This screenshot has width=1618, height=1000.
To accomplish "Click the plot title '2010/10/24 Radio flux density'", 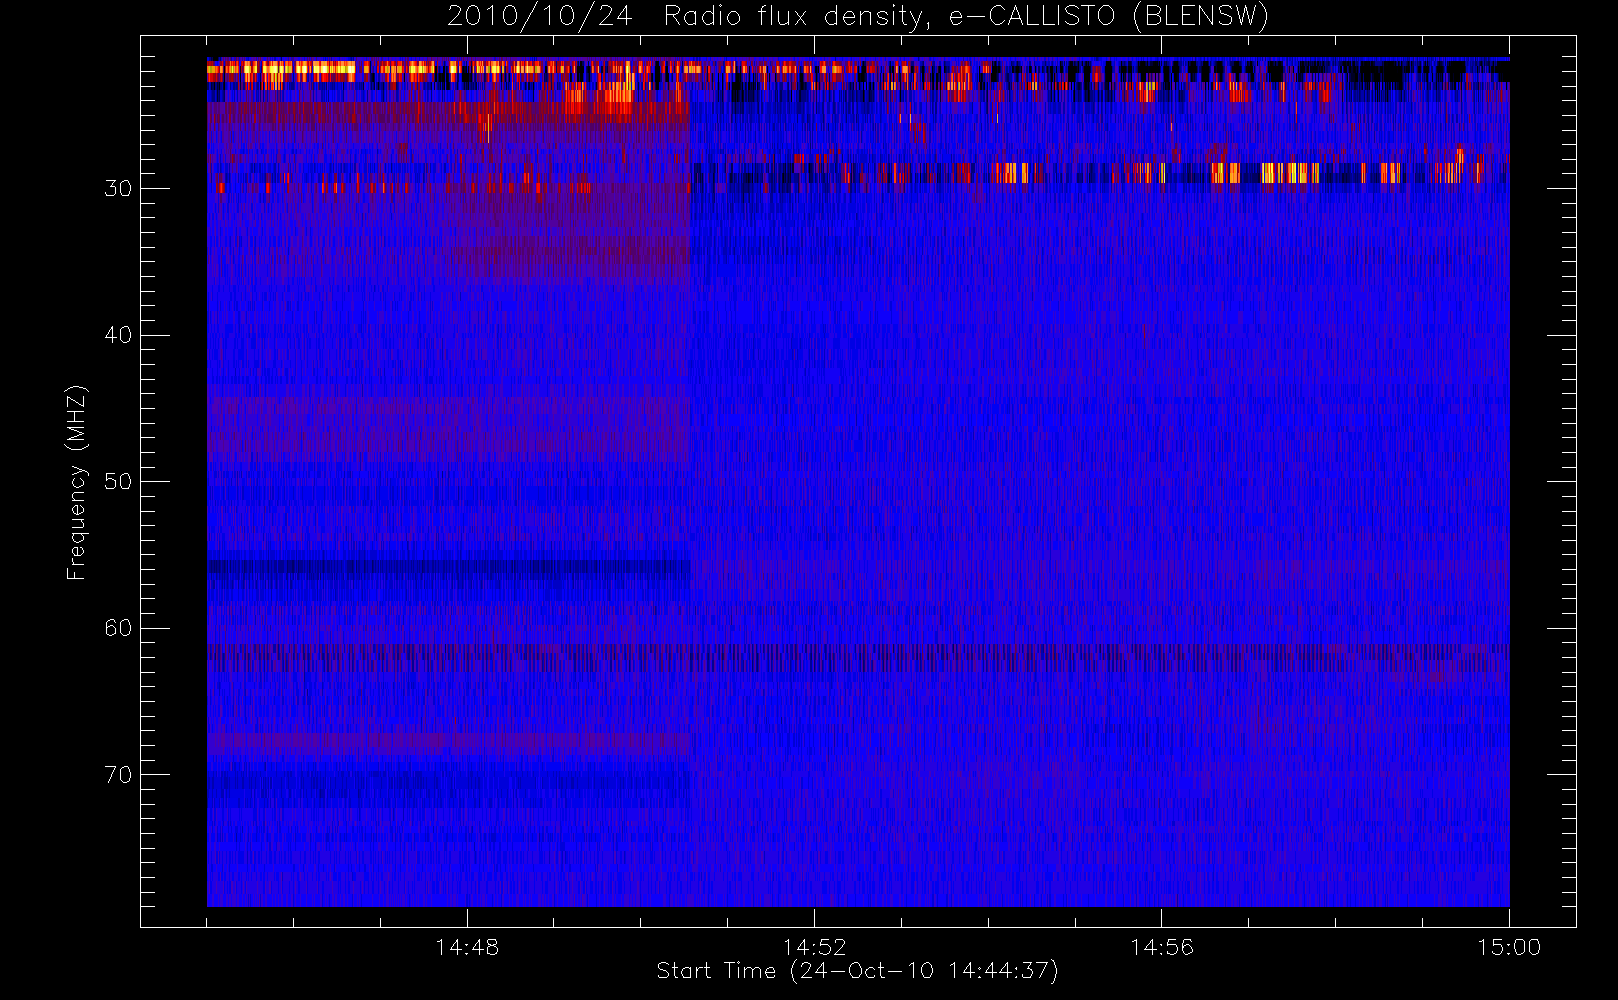I will pyautogui.click(x=858, y=17).
